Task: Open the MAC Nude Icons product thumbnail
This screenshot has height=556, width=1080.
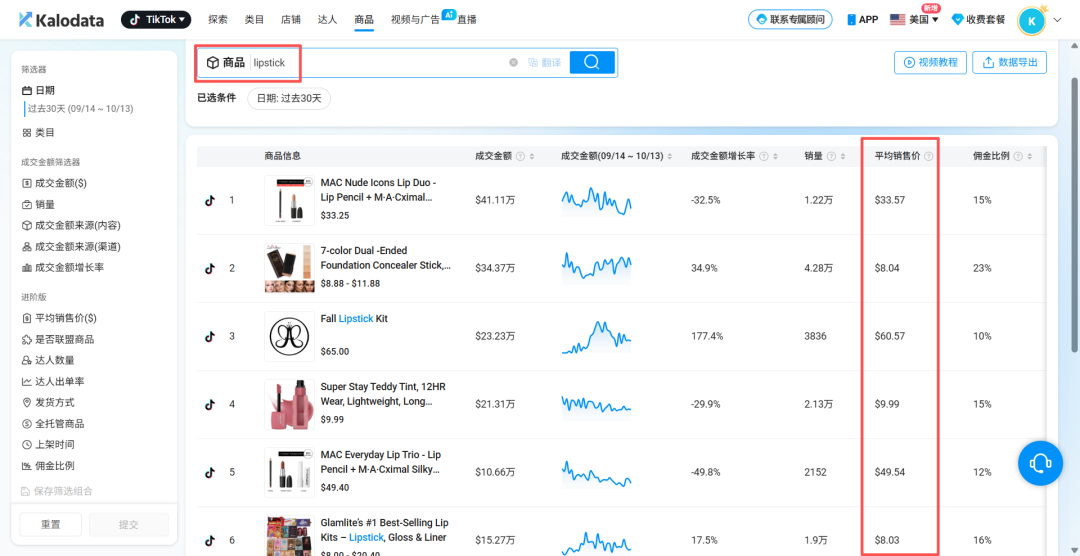Action: [x=289, y=200]
